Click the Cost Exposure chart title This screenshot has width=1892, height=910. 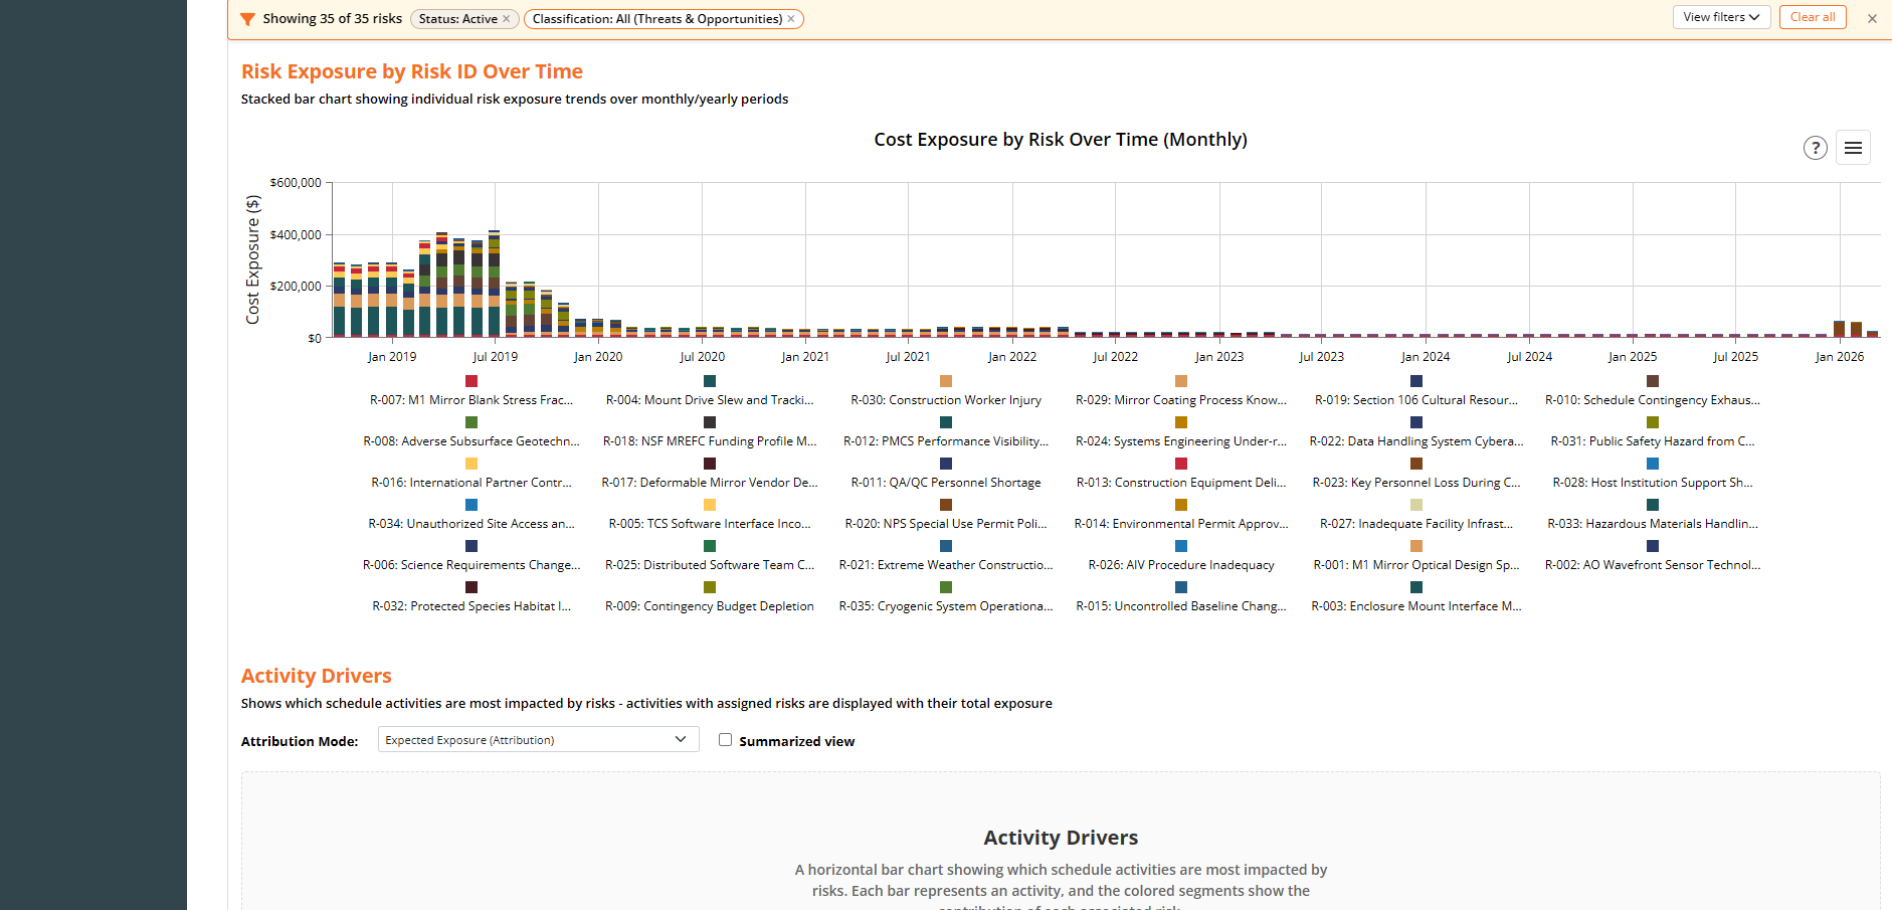coord(1060,139)
